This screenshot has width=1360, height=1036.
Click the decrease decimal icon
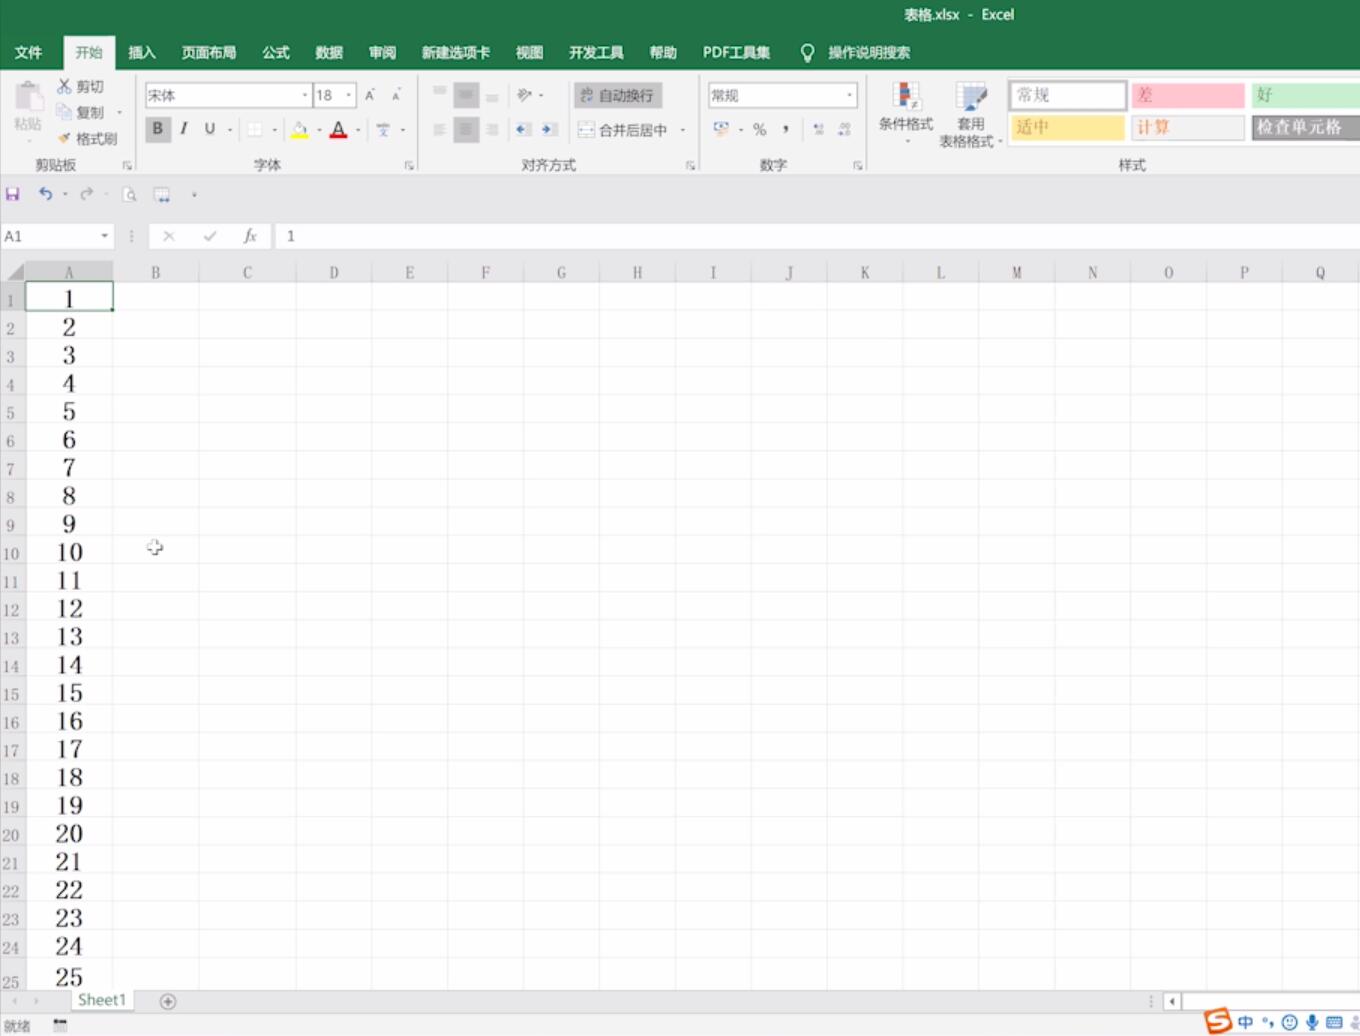tap(845, 129)
